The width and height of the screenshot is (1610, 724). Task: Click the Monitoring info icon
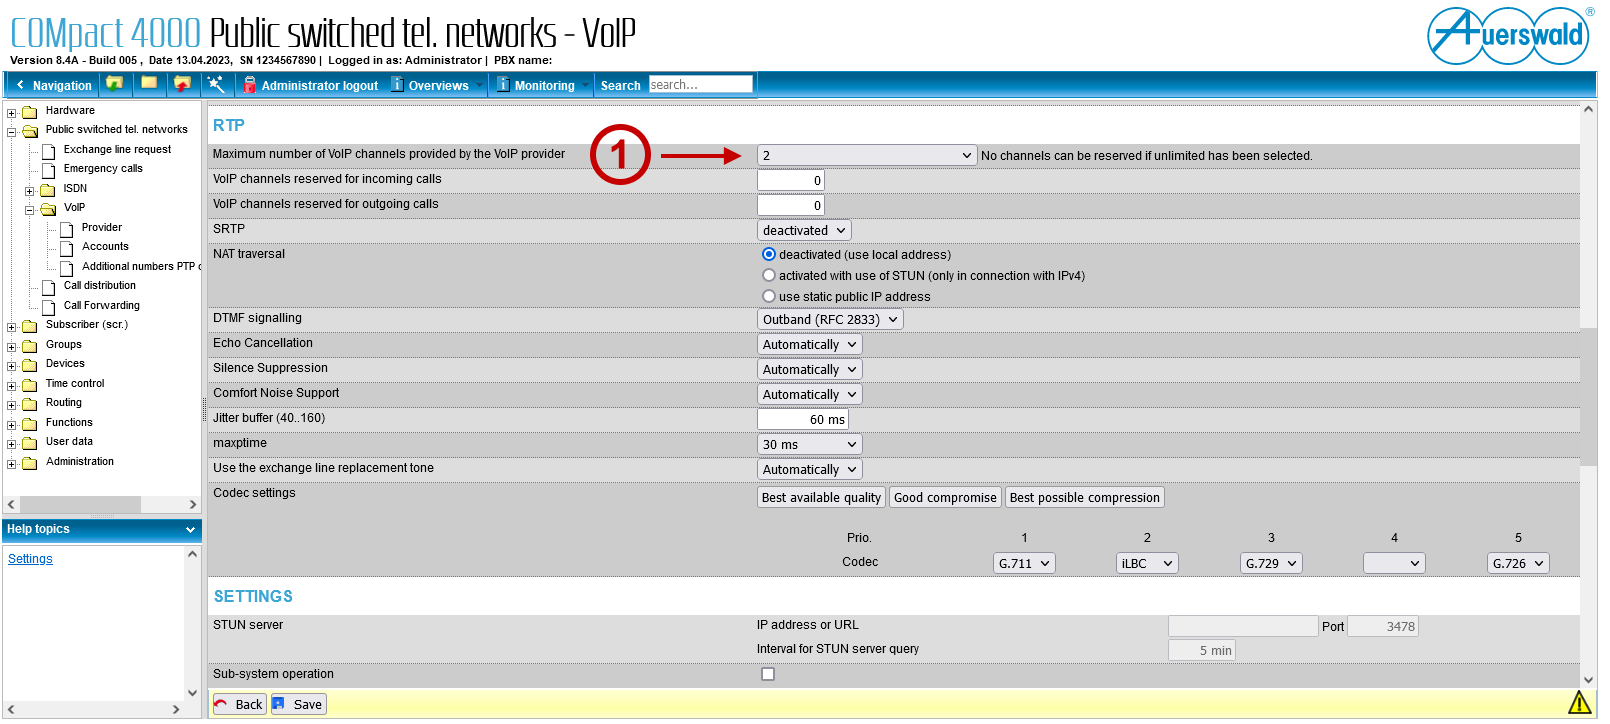click(x=503, y=85)
